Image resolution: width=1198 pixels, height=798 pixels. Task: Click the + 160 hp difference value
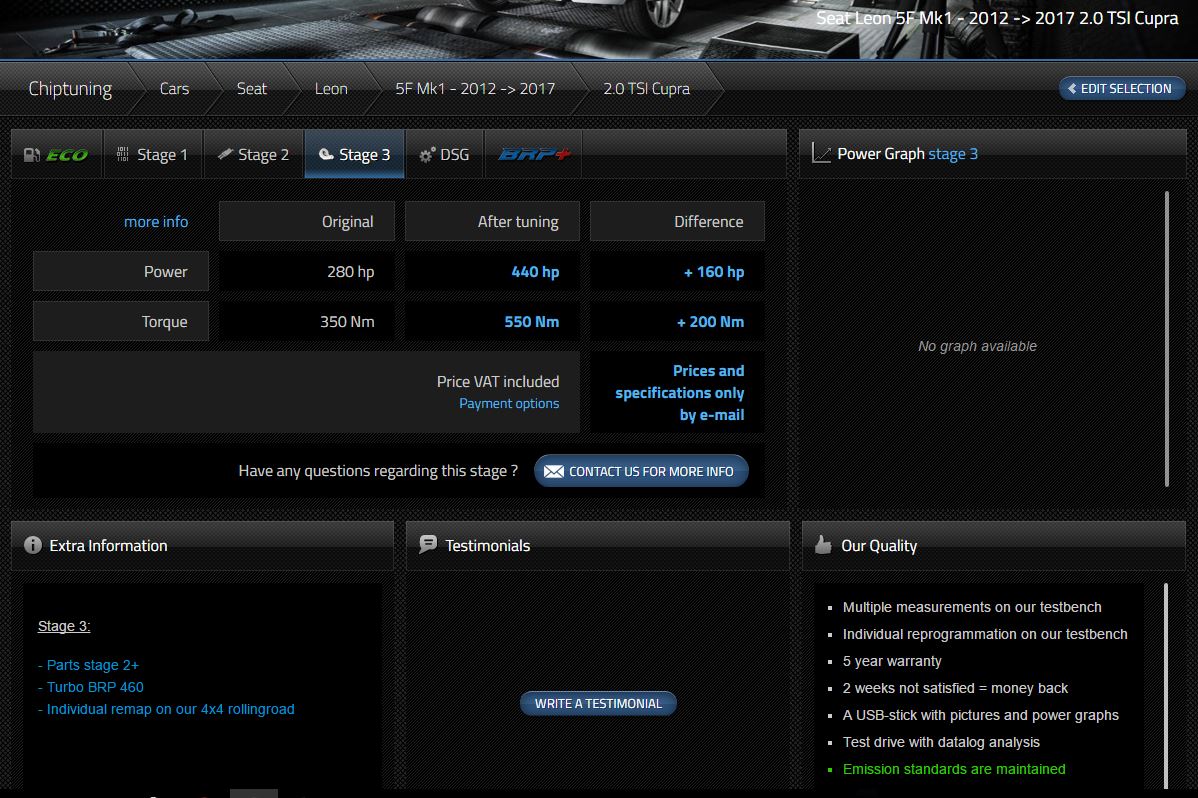click(x=714, y=272)
